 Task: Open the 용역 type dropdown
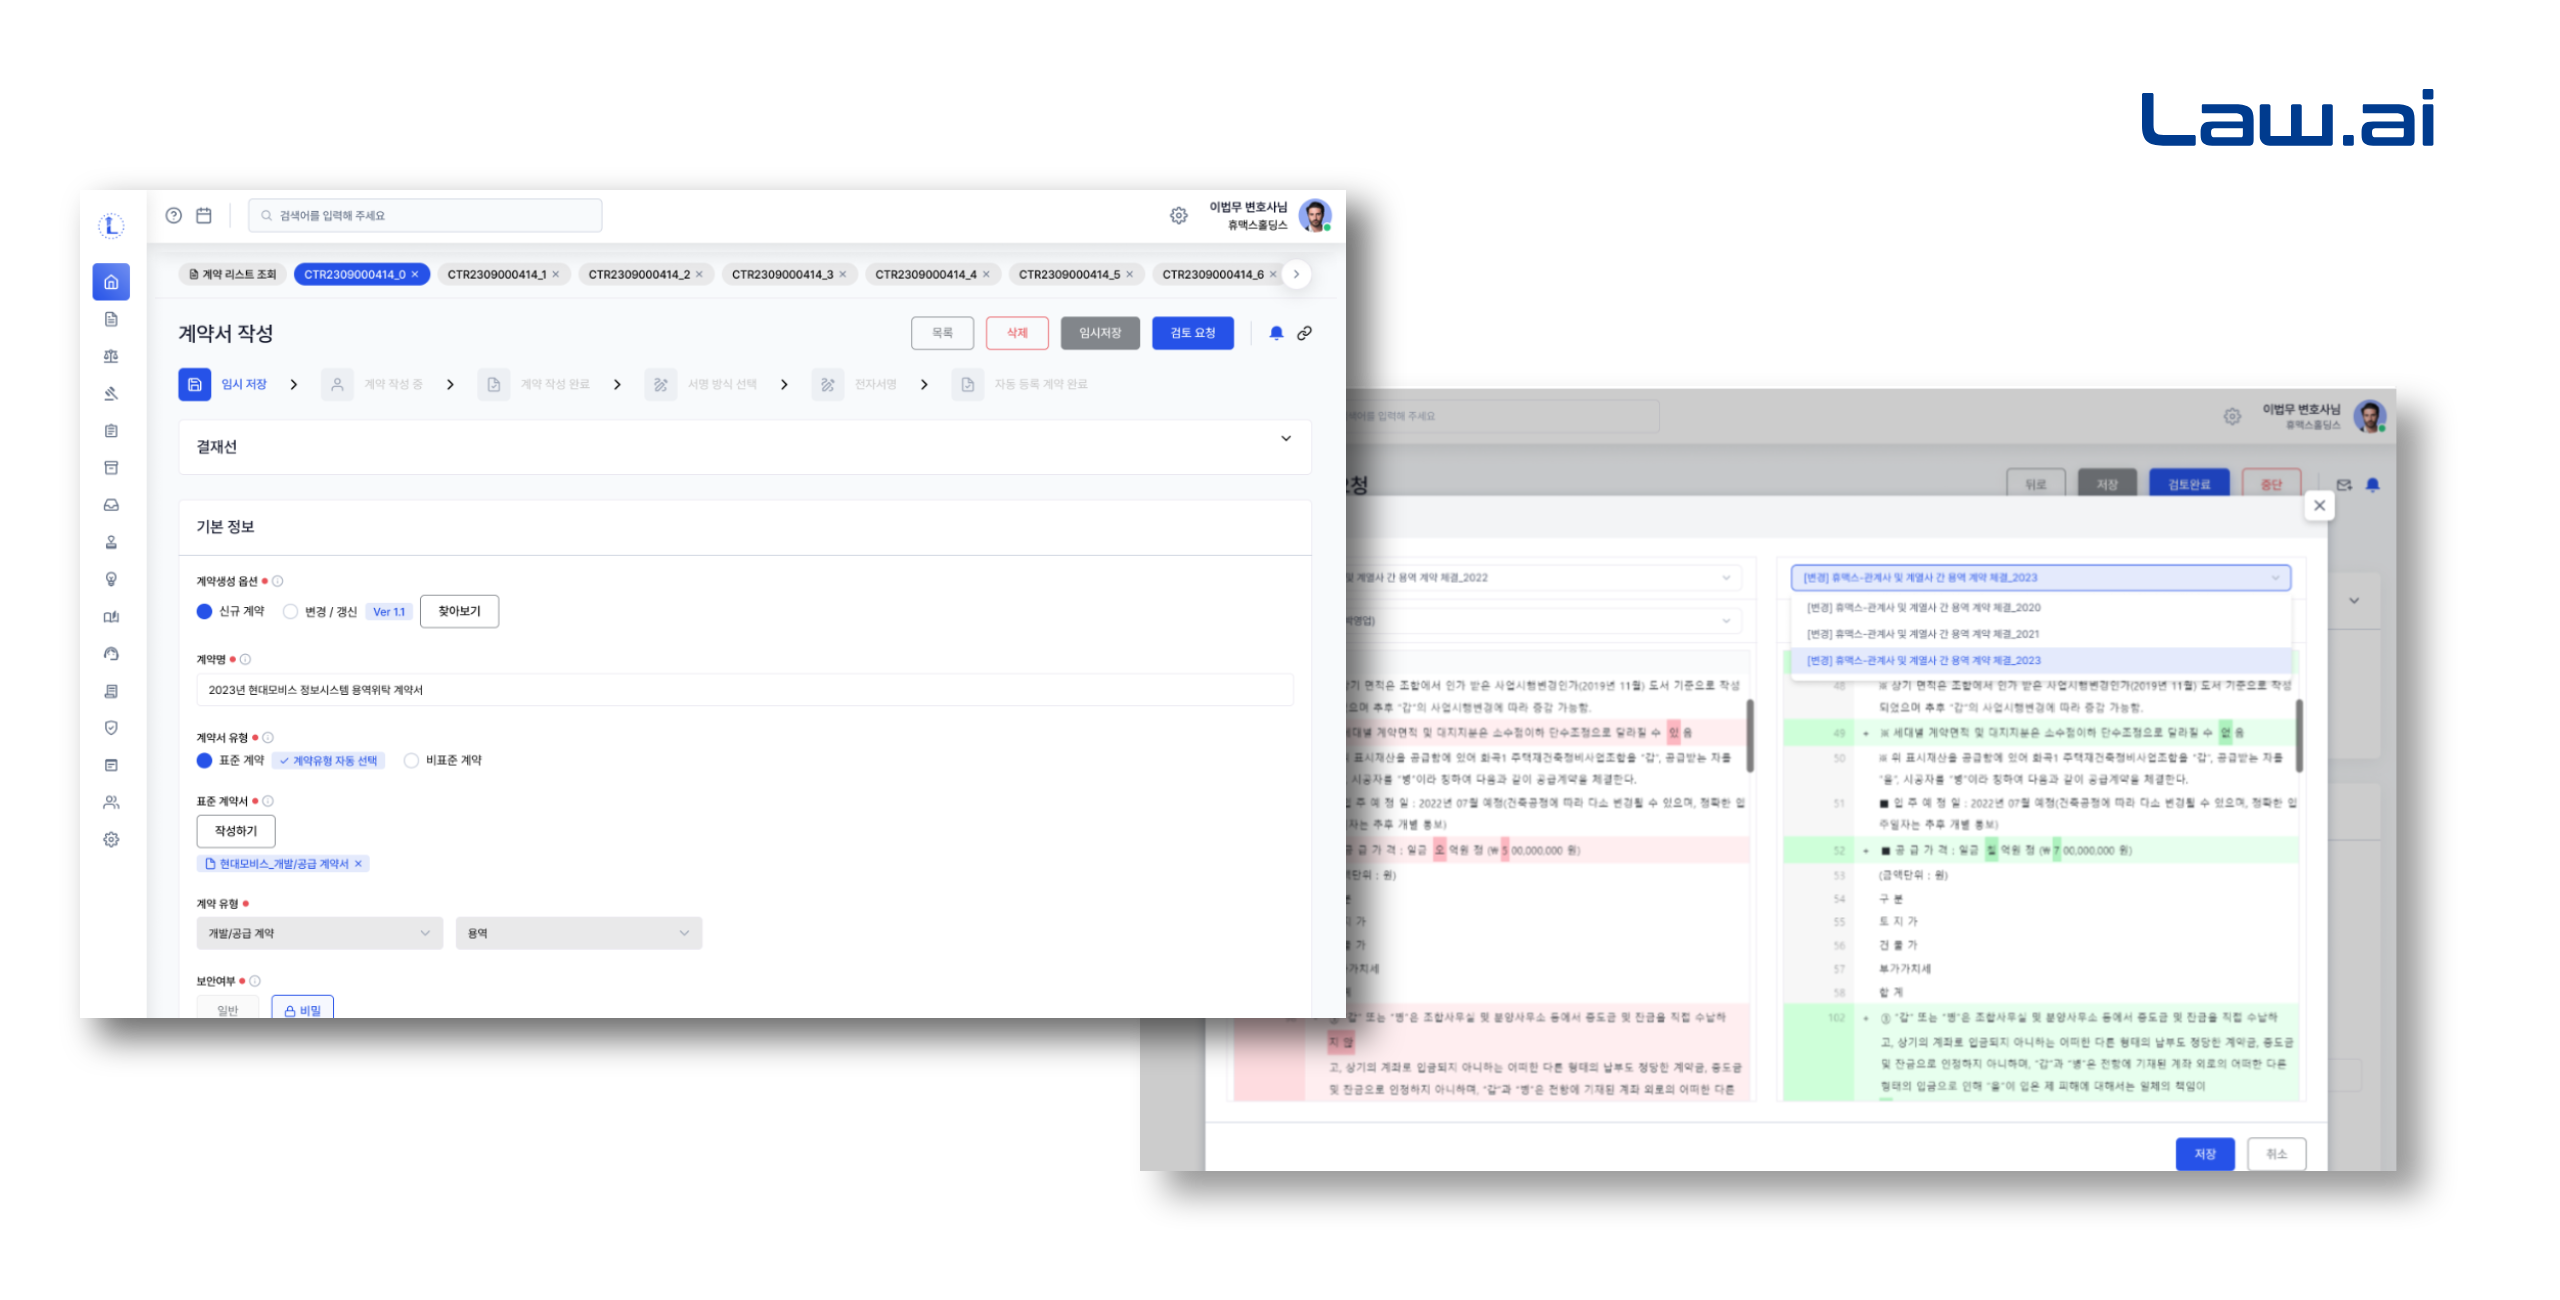click(x=578, y=933)
